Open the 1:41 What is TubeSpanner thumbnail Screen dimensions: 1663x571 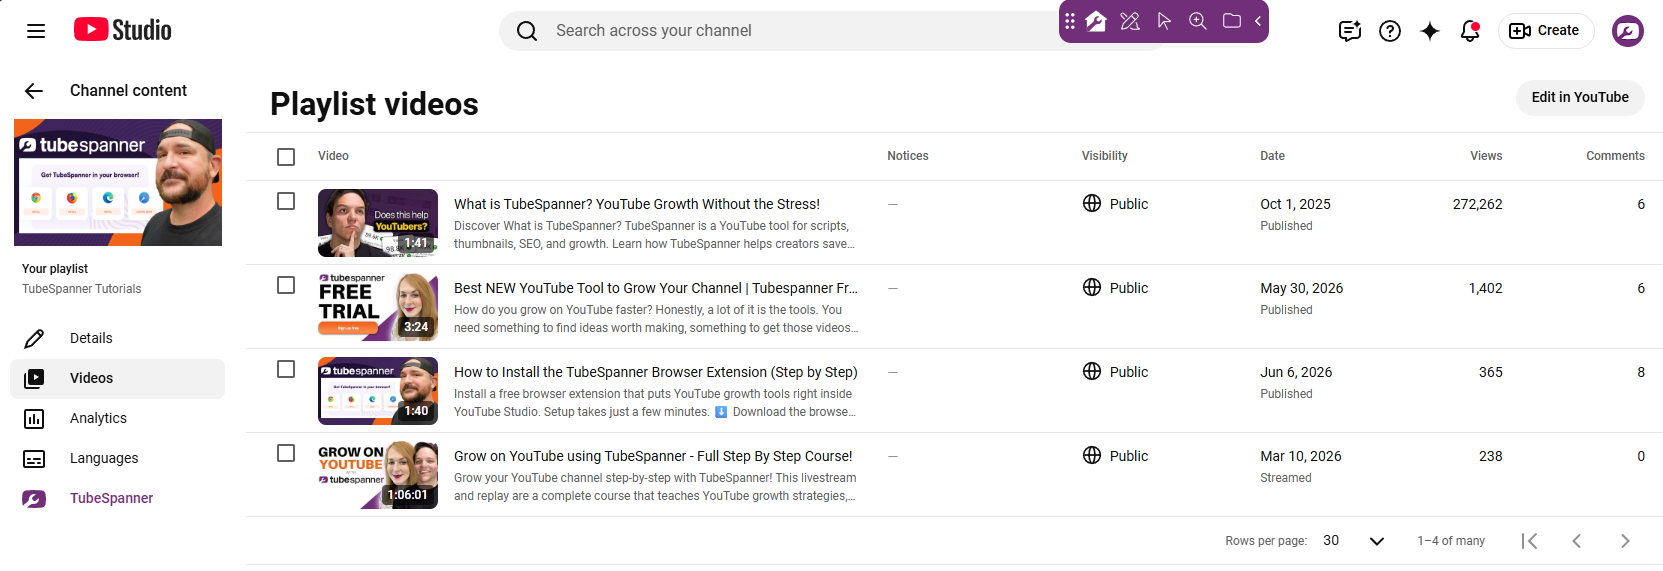(x=378, y=223)
